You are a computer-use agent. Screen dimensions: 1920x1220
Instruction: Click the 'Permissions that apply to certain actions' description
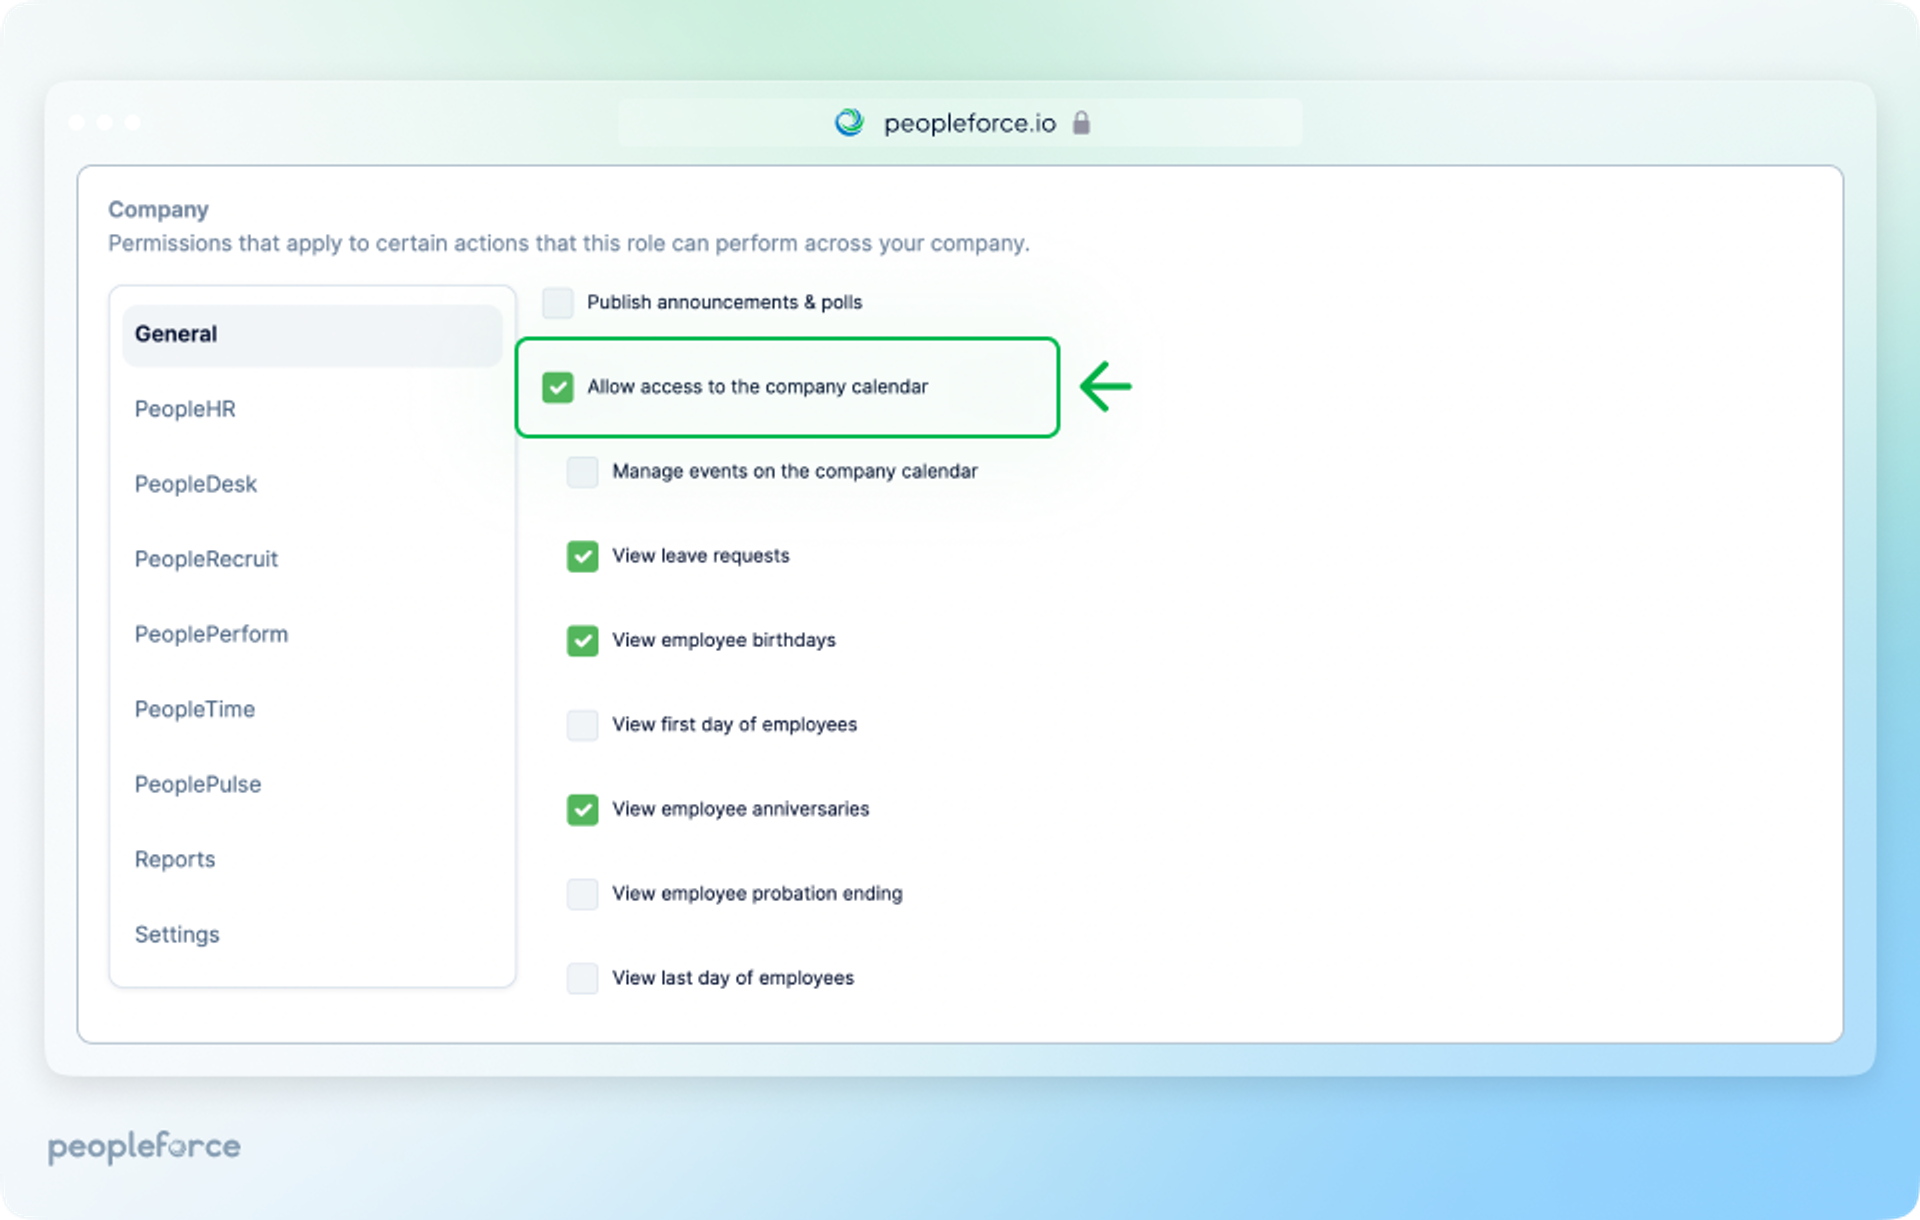point(569,244)
